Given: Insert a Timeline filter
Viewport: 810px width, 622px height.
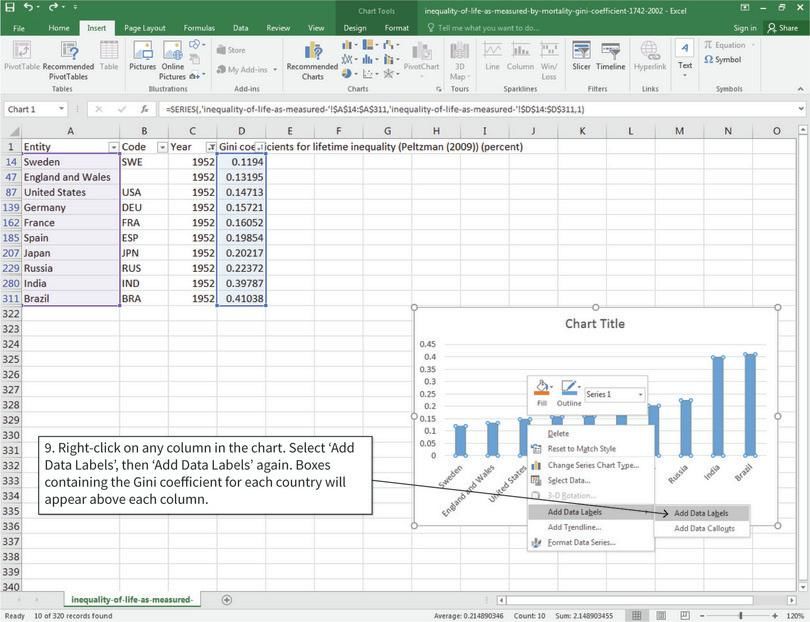Looking at the screenshot, I should click(611, 56).
